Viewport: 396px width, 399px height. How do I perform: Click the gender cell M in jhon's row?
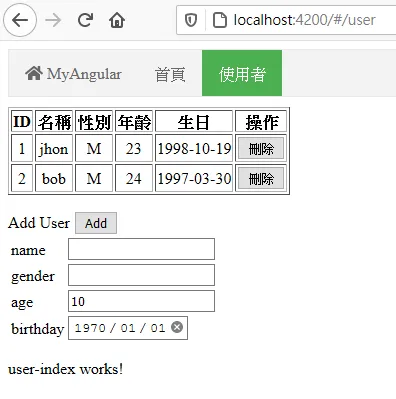[94, 148]
